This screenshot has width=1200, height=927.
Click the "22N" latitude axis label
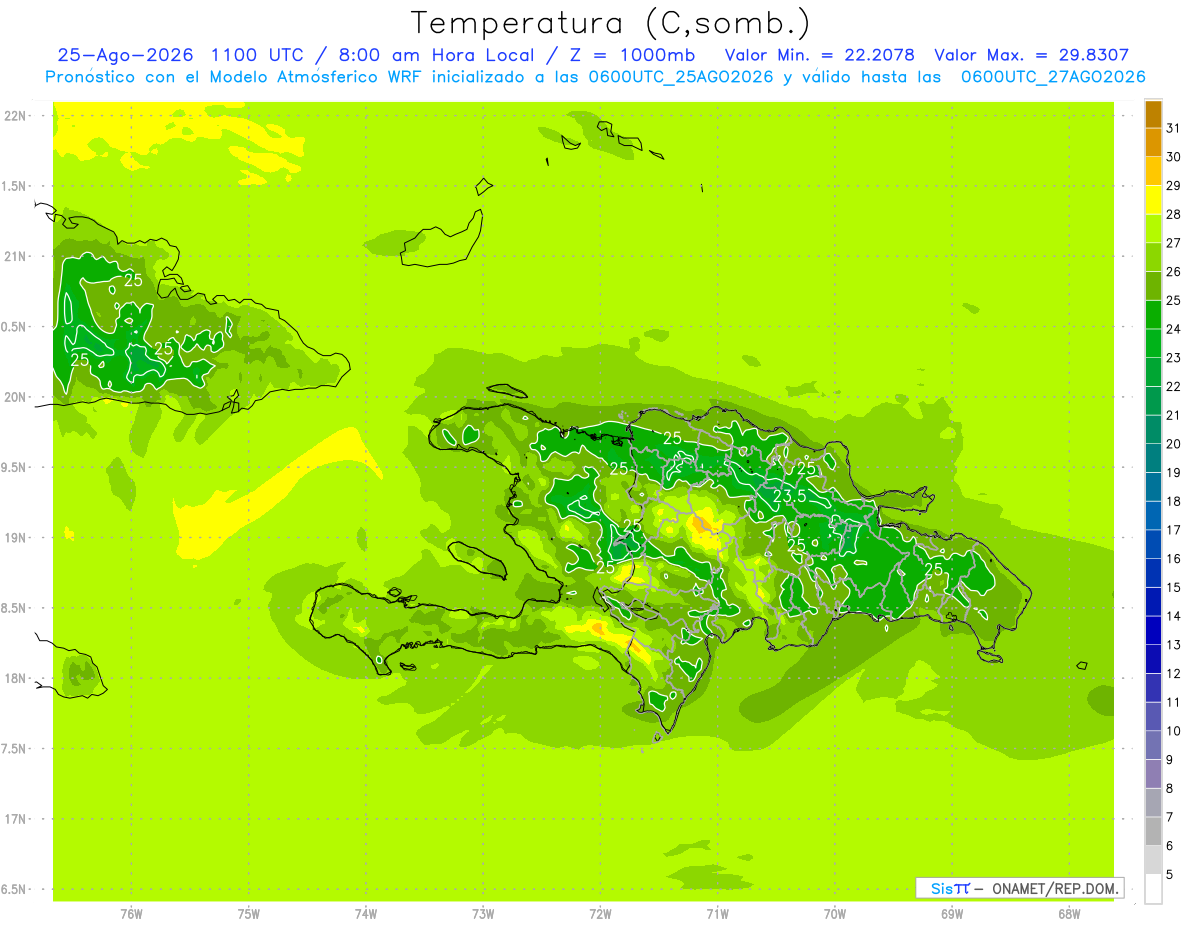point(14,115)
